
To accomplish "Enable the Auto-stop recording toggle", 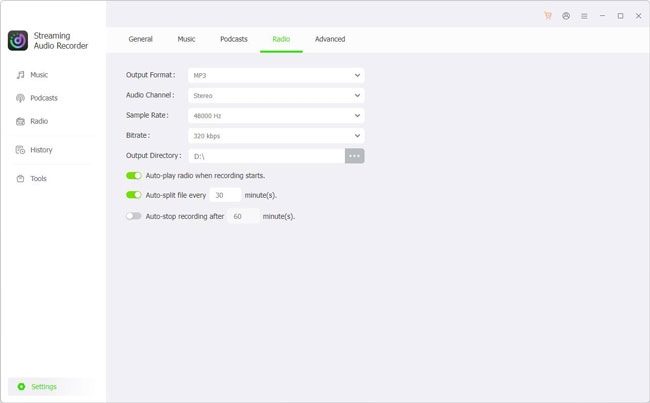I will tap(133, 216).
